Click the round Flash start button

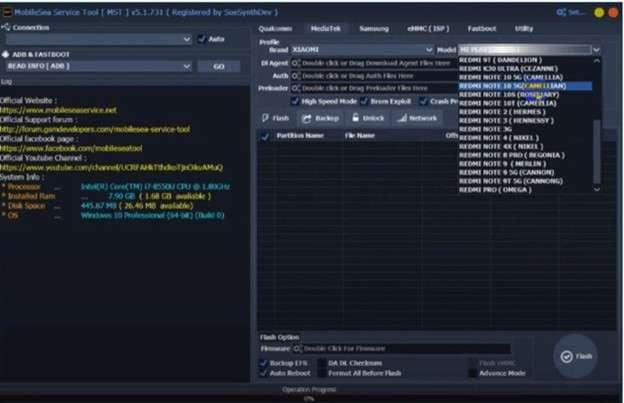point(576,356)
